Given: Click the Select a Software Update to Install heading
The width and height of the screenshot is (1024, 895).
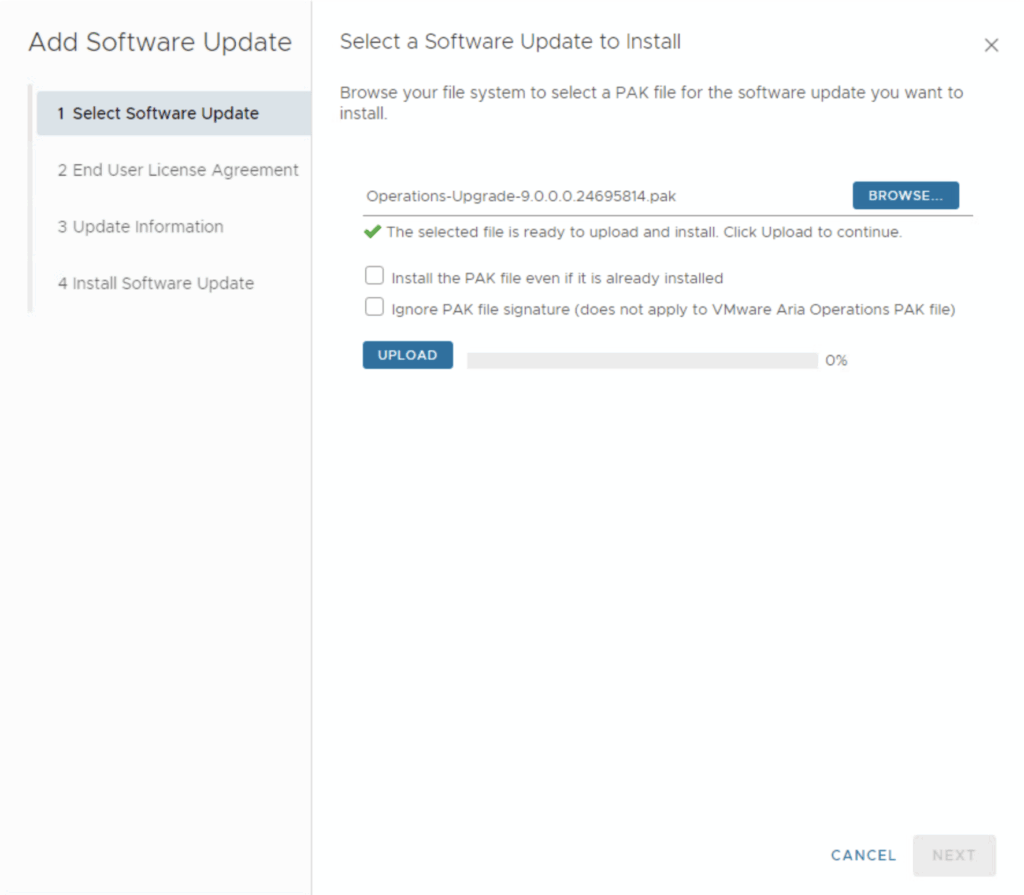Looking at the screenshot, I should (x=510, y=42).
